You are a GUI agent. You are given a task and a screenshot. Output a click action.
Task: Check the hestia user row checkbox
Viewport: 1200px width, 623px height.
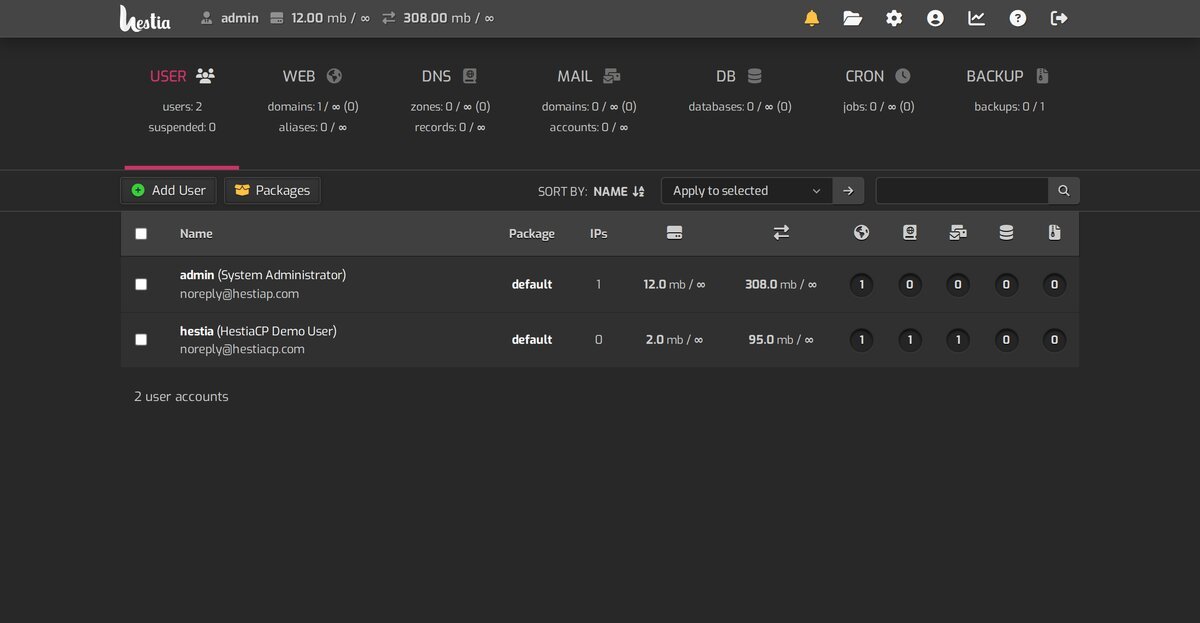(x=141, y=339)
